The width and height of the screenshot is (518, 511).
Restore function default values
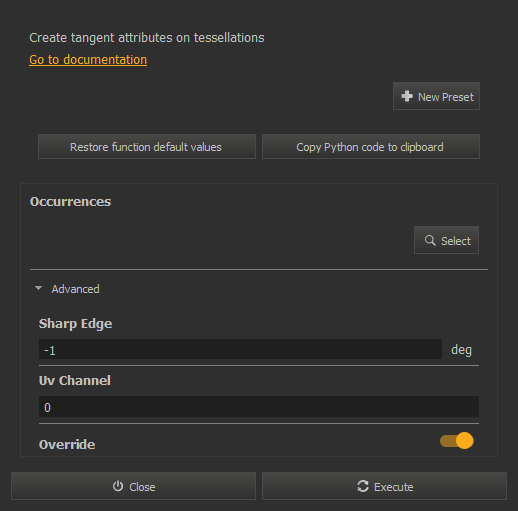[147, 147]
